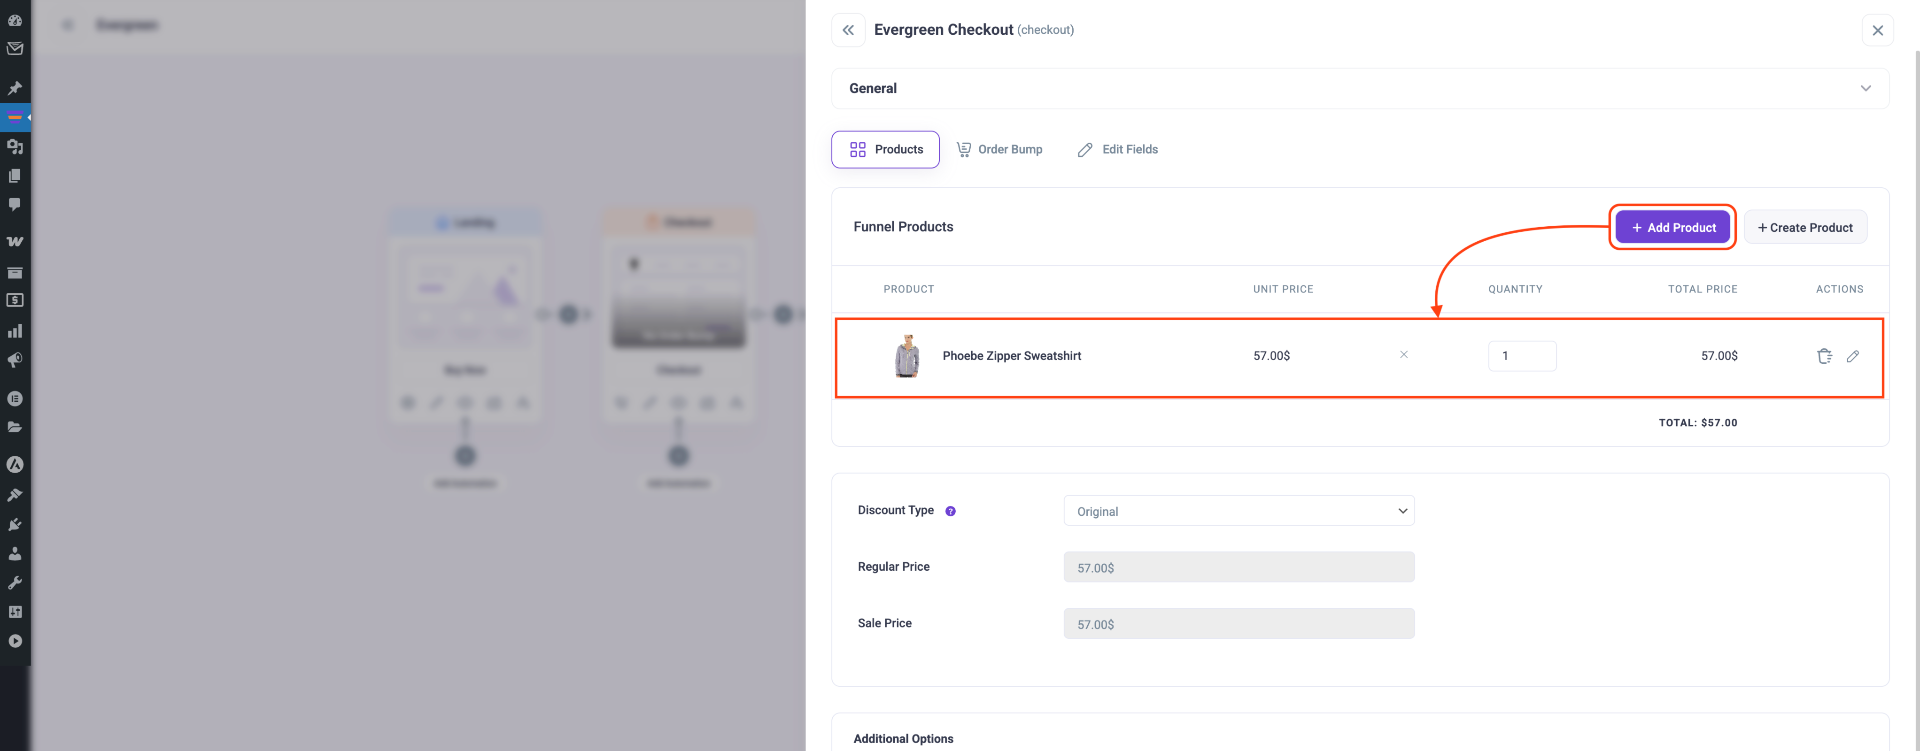Delete the Phoebe Zipper Sweatshirt product
The width and height of the screenshot is (1920, 751).
click(x=1824, y=356)
